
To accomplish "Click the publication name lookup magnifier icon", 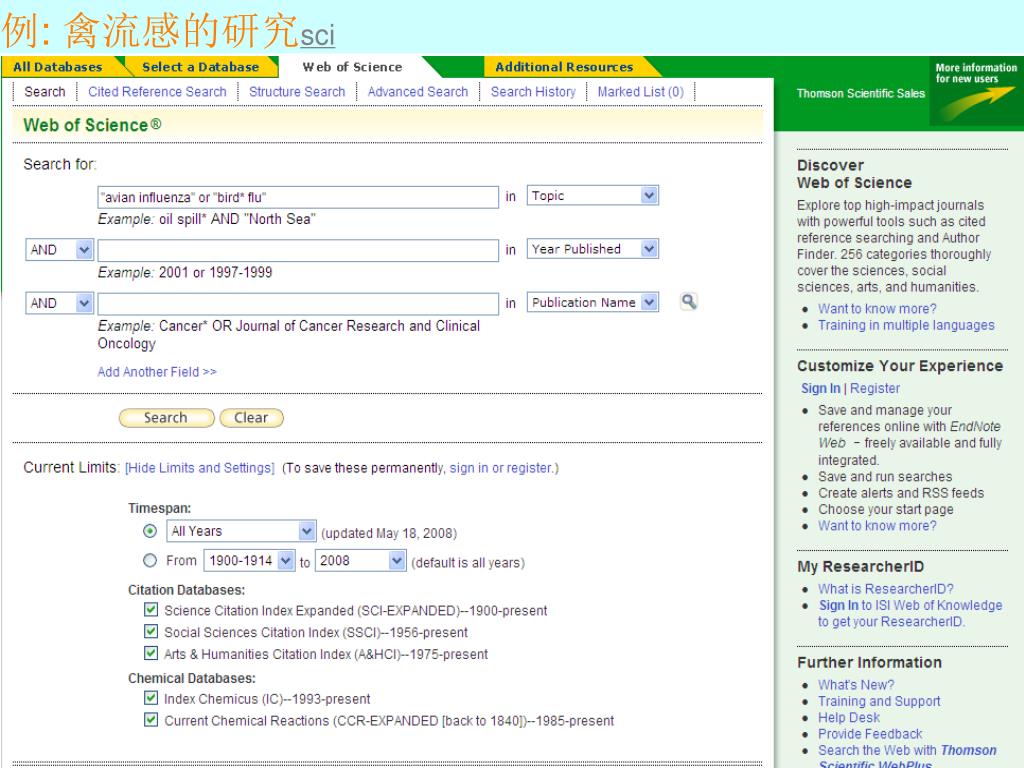I will point(688,302).
